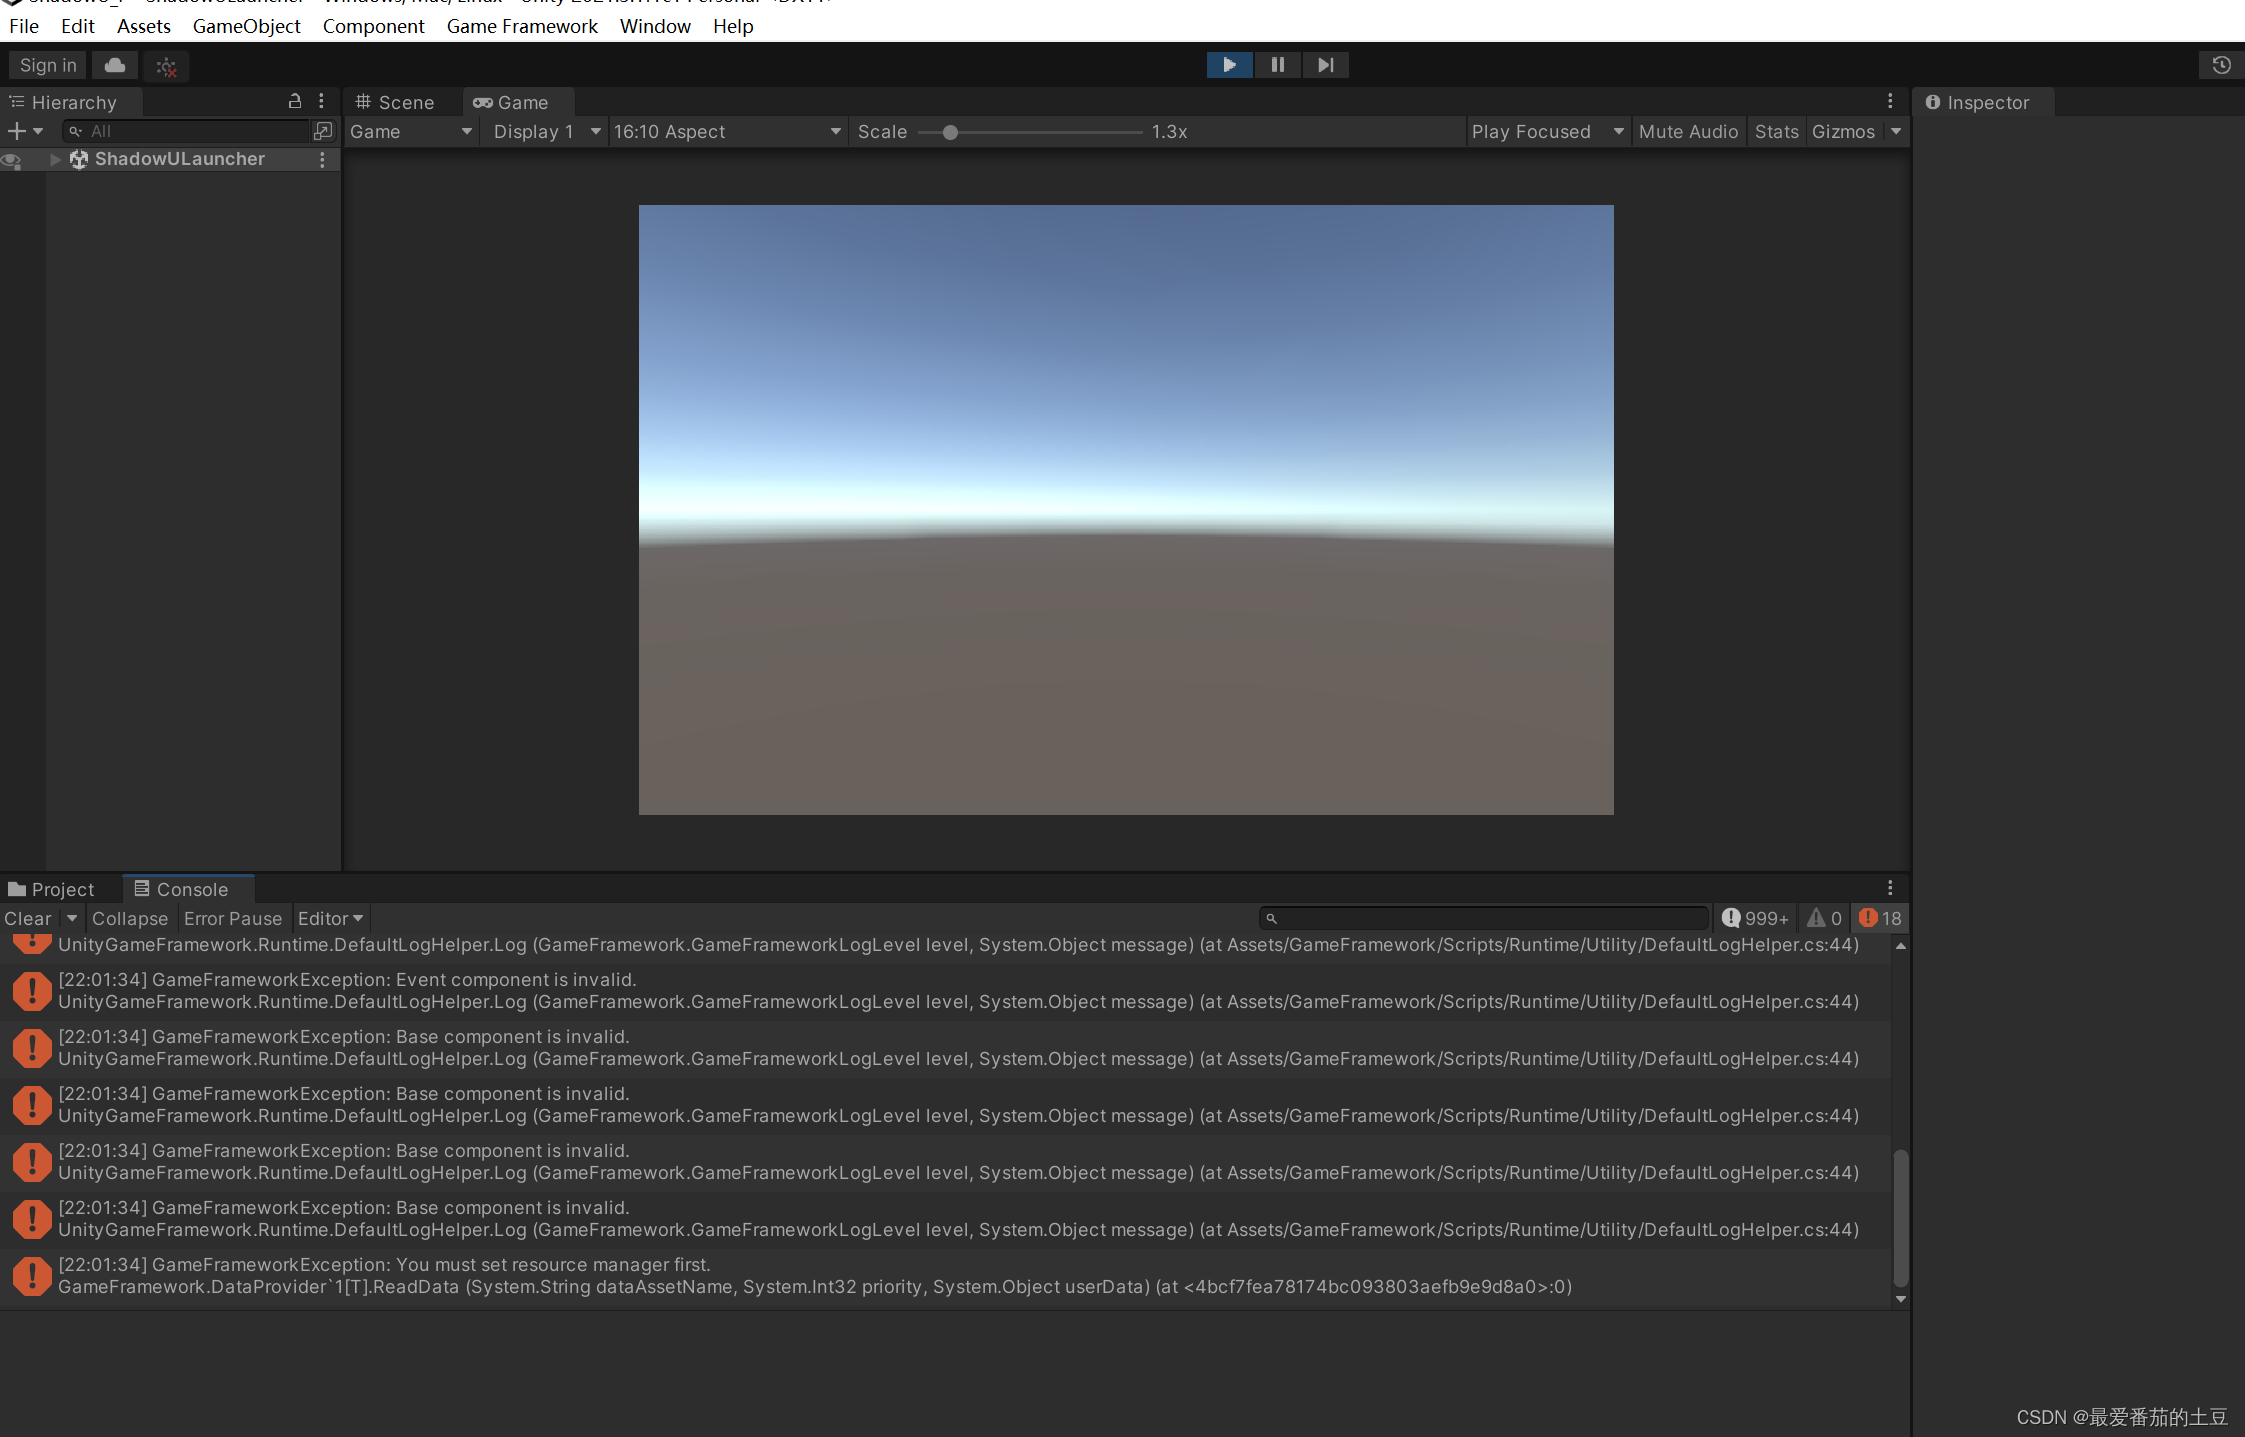The height and width of the screenshot is (1437, 2245).
Task: Expand the ShadowULauncher hierarchy item
Action: 57,159
